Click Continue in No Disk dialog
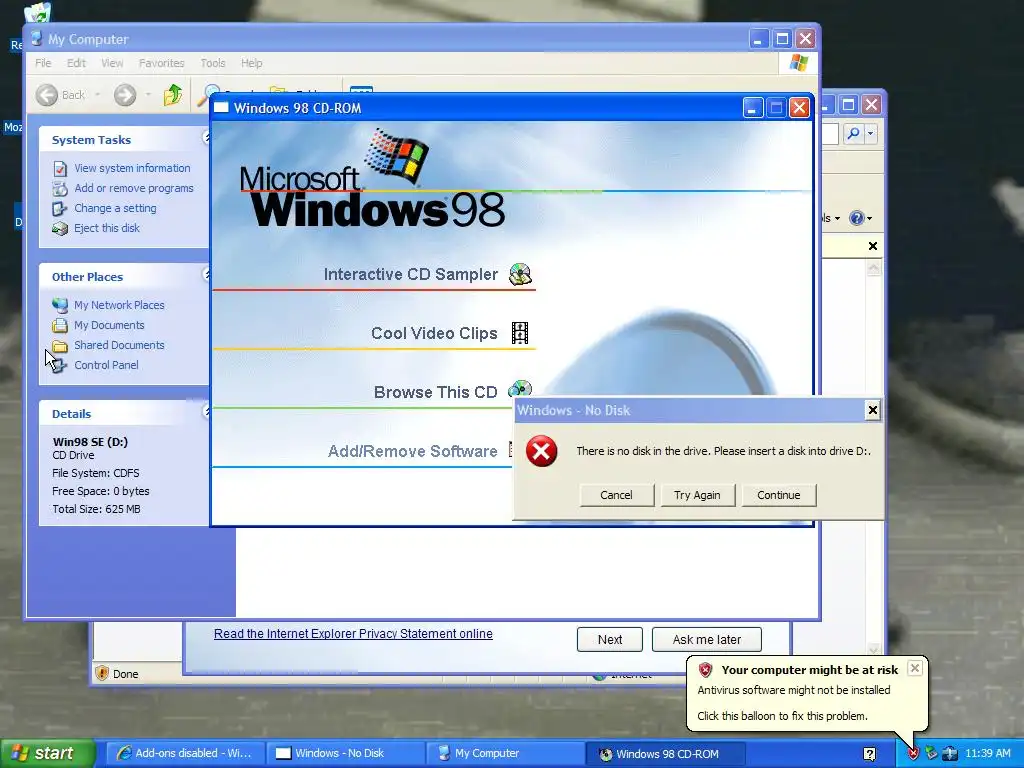This screenshot has height=768, width=1024. (x=778, y=495)
